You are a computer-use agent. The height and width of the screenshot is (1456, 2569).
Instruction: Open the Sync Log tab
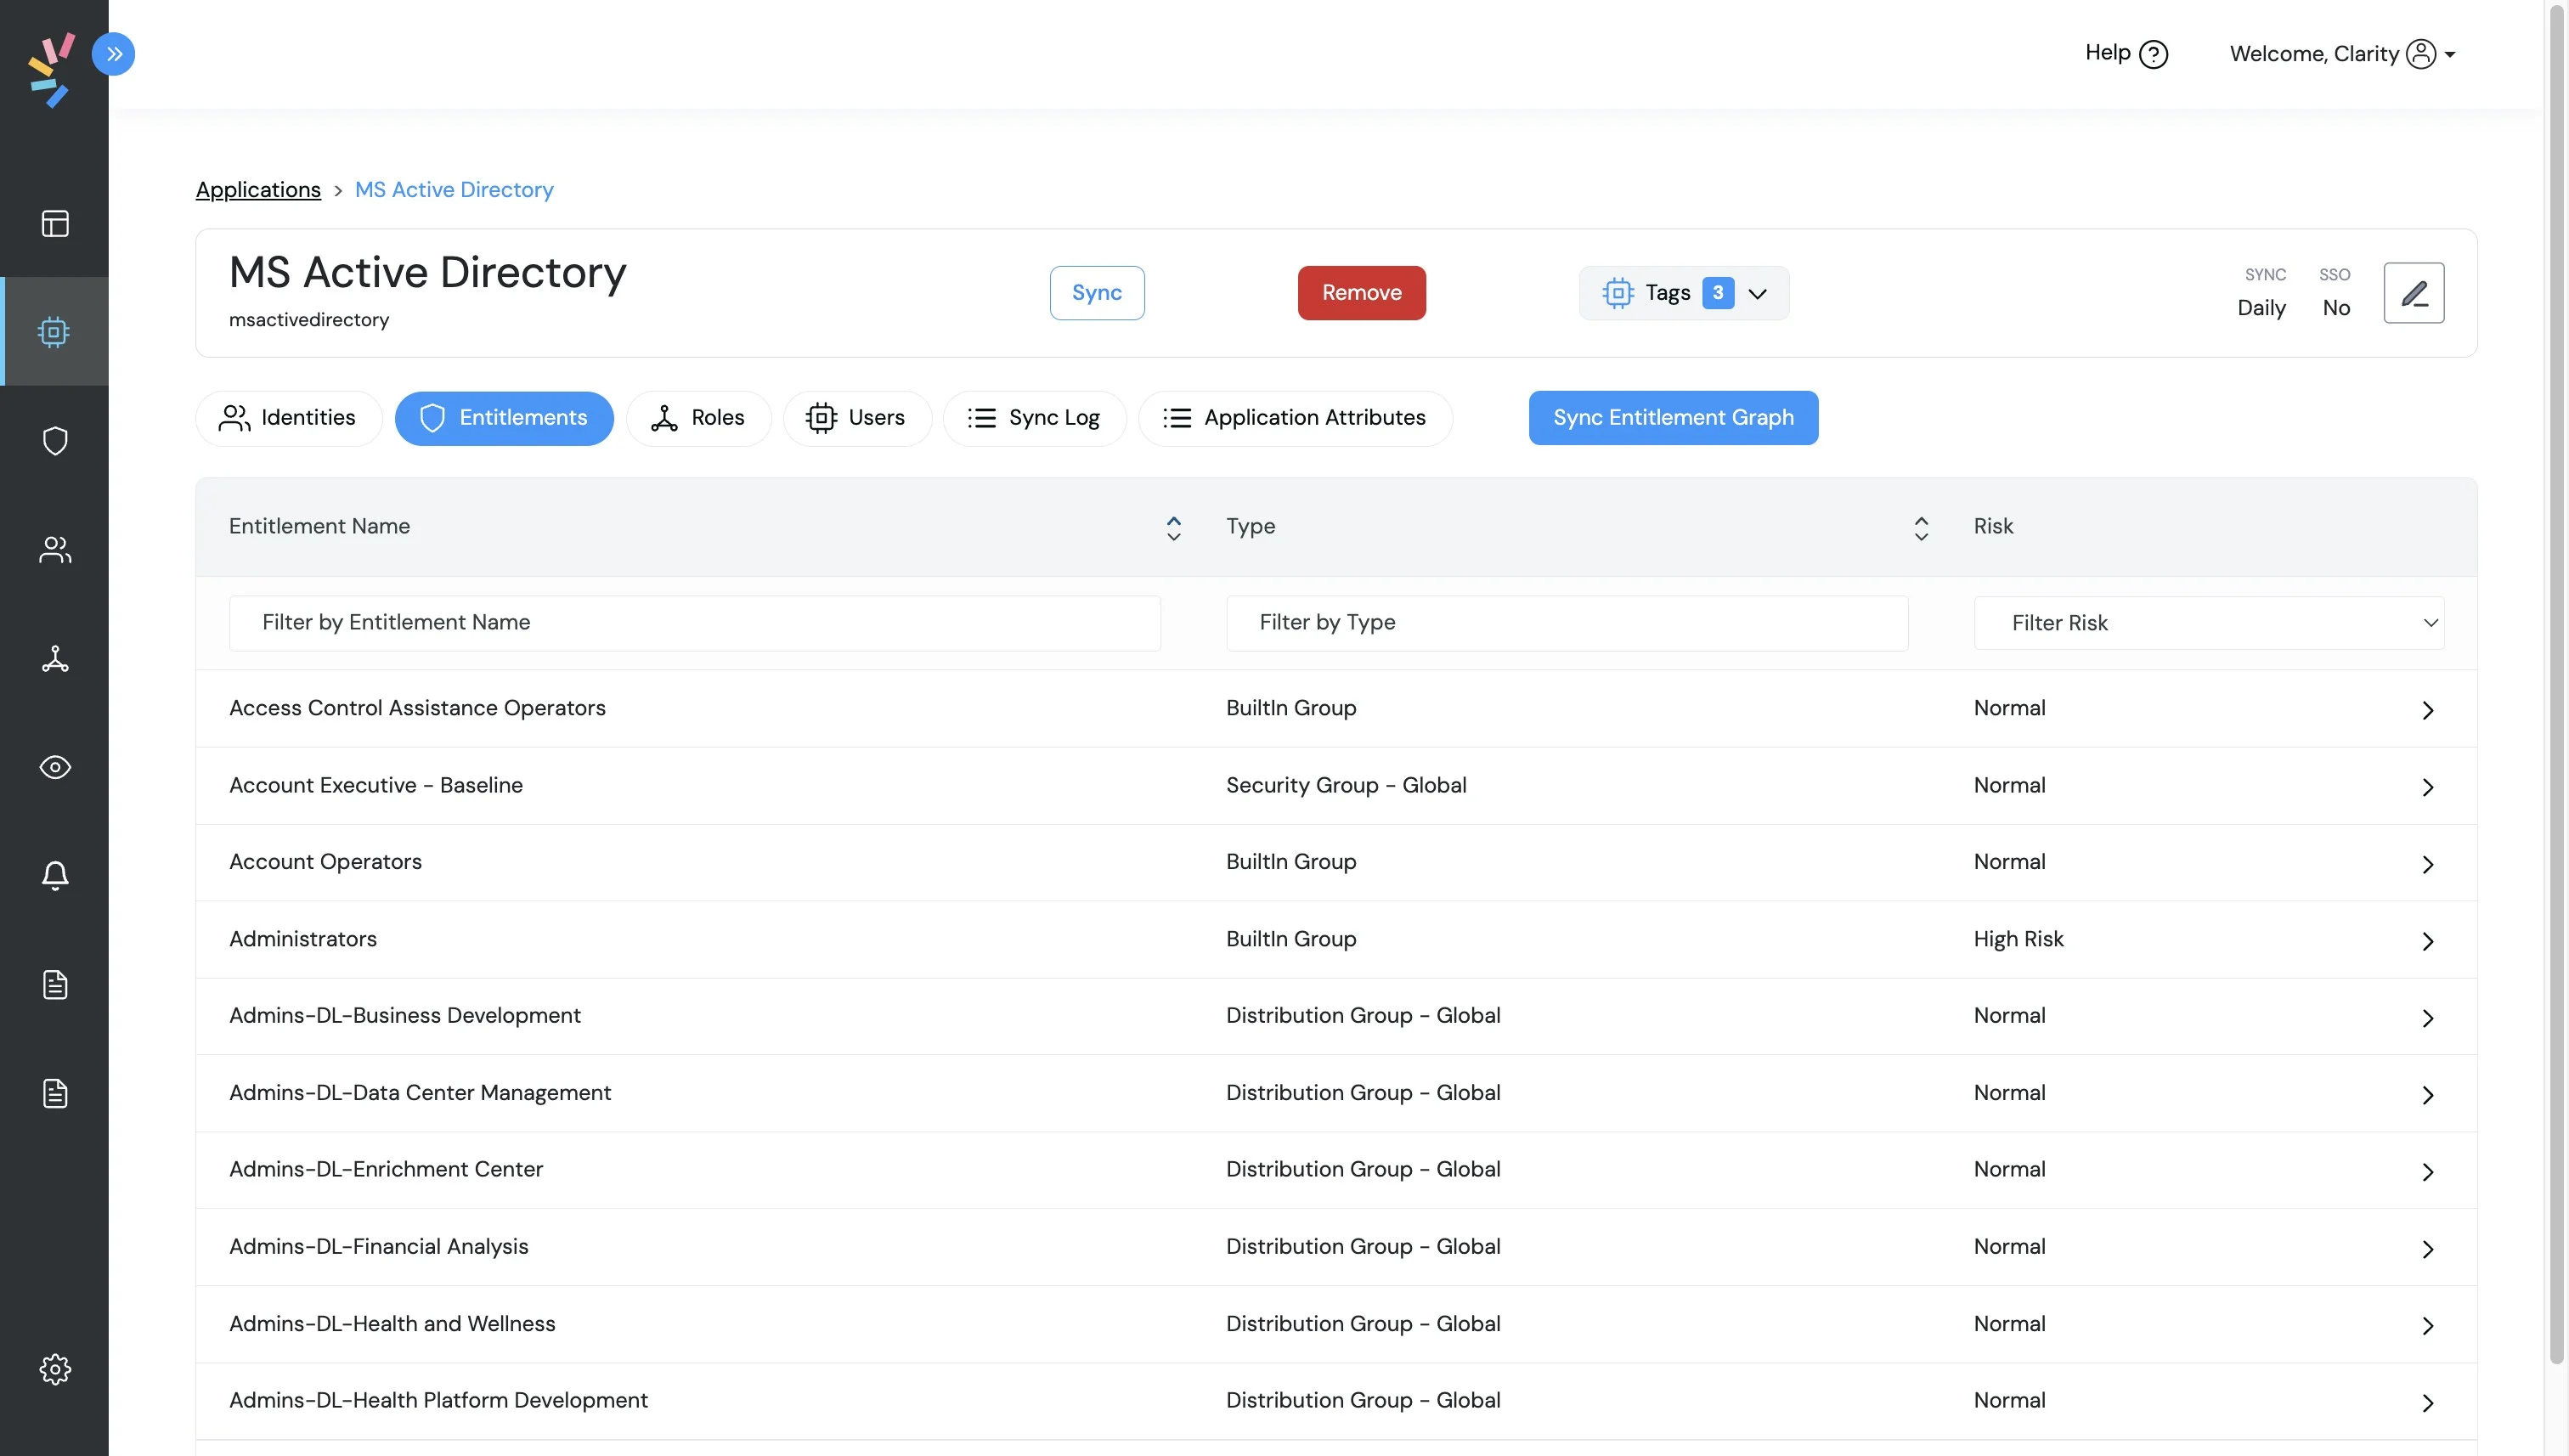pyautogui.click(x=1034, y=418)
